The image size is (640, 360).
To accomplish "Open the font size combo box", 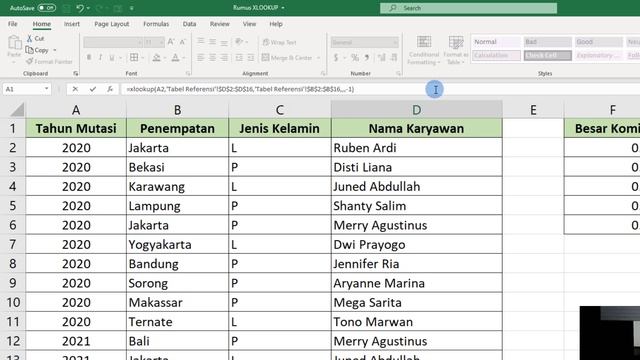I will pyautogui.click(x=154, y=42).
